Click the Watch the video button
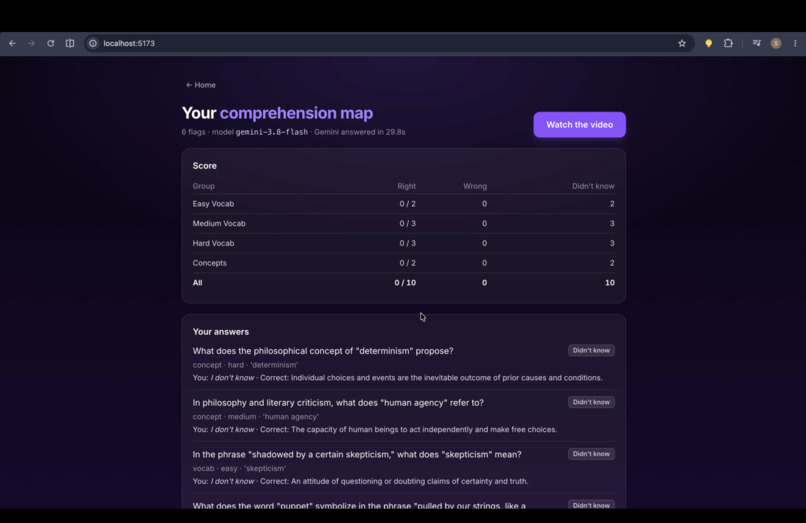Screen dimensions: 806x523 coord(579,124)
